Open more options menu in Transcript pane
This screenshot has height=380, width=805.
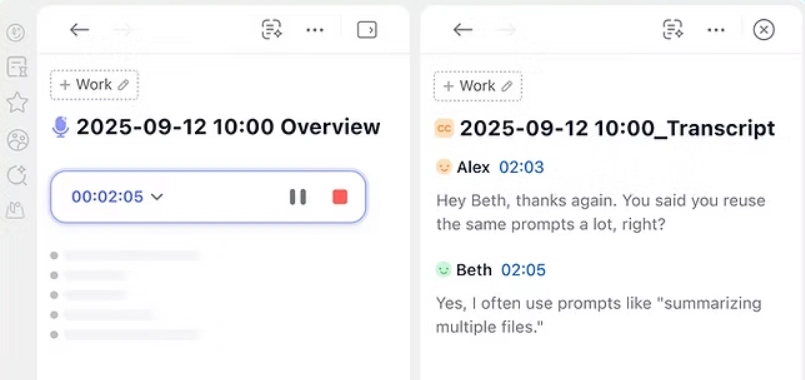(x=716, y=30)
